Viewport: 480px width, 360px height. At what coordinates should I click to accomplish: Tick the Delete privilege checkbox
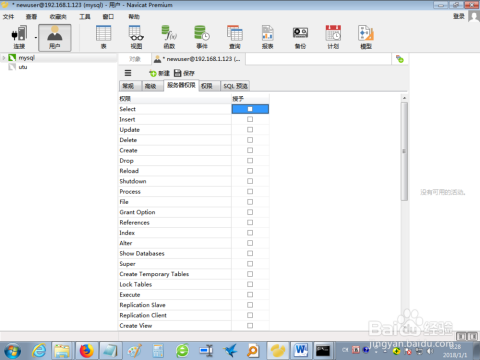[250, 140]
